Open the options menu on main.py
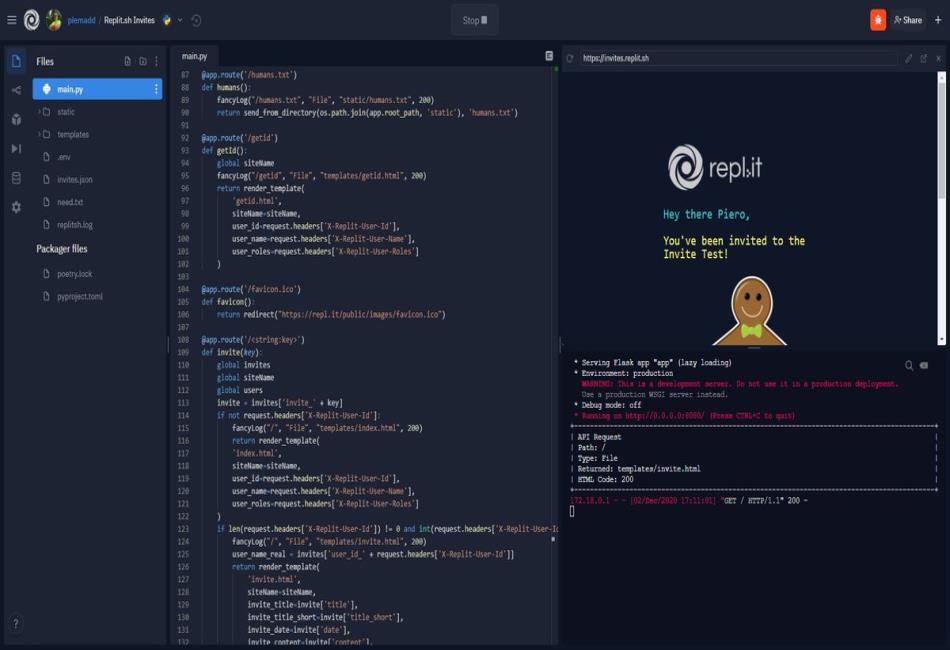Image resolution: width=950 pixels, height=650 pixels. point(157,89)
